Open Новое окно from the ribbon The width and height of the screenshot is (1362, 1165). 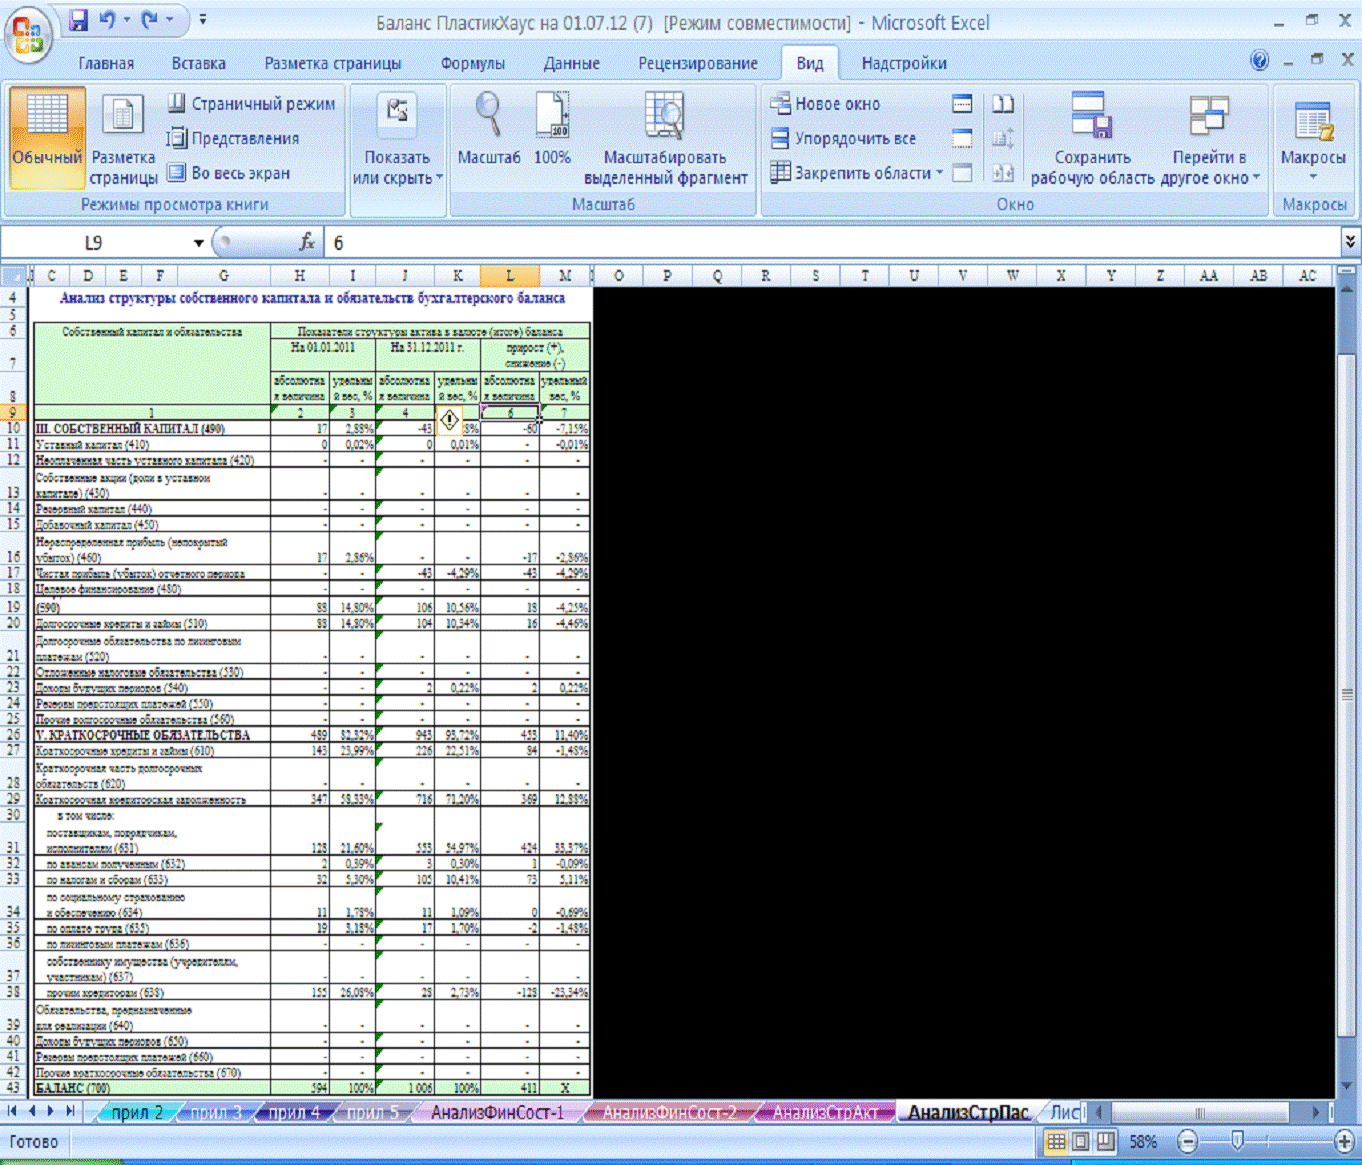(826, 104)
